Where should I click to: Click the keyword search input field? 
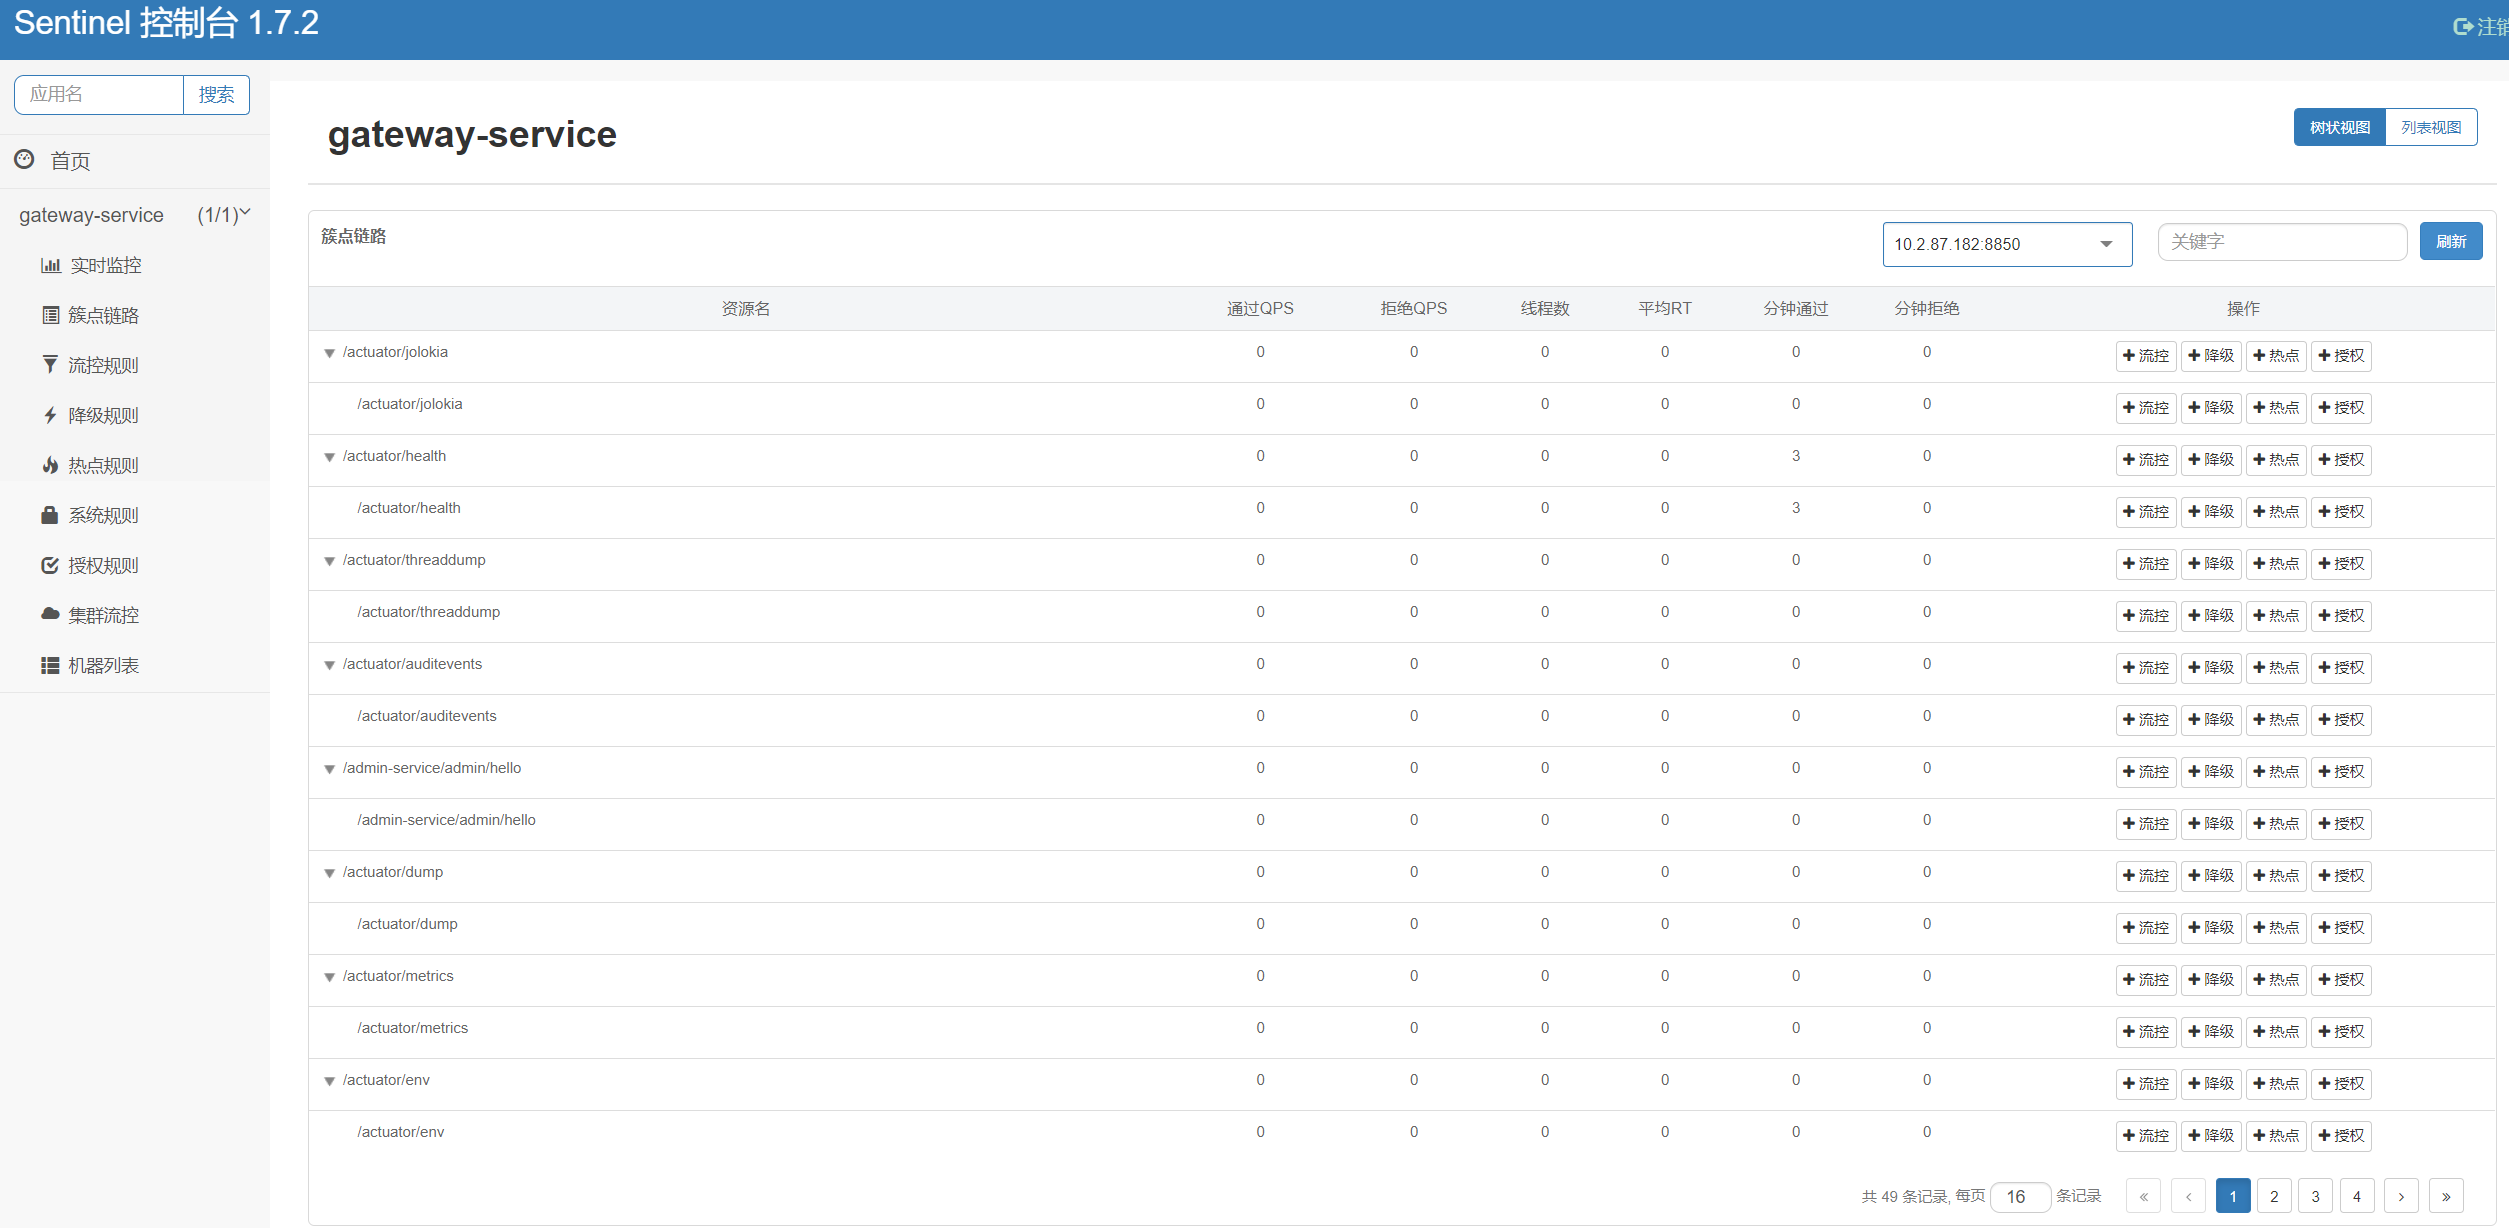click(x=2282, y=242)
